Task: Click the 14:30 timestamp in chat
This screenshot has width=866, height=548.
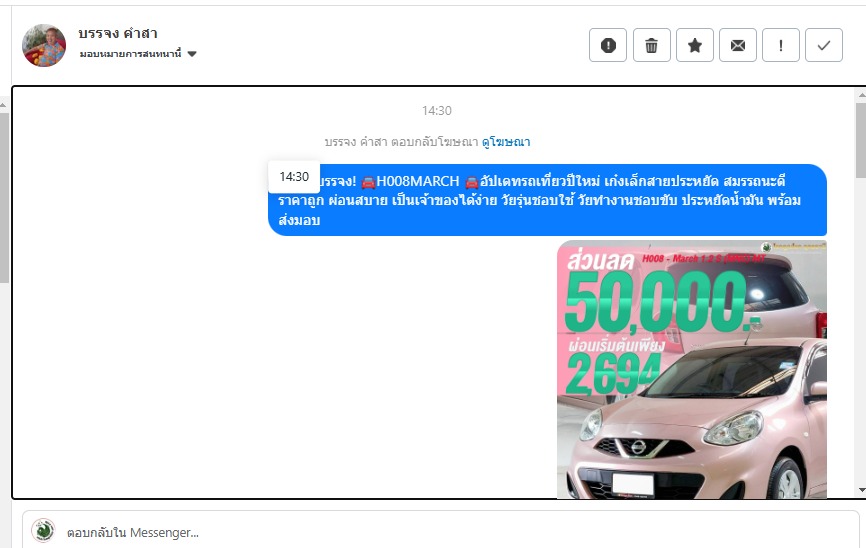Action: click(436, 111)
